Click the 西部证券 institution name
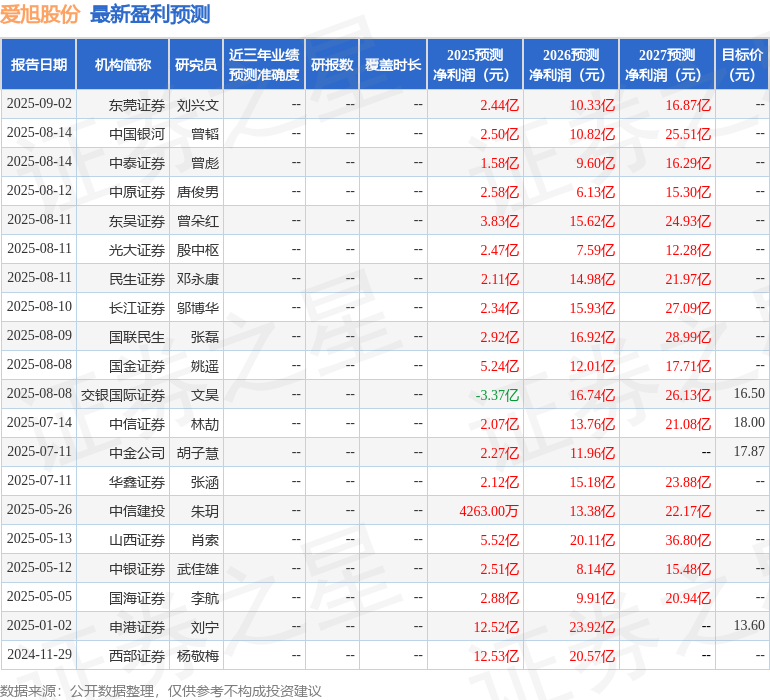 click(x=137, y=656)
